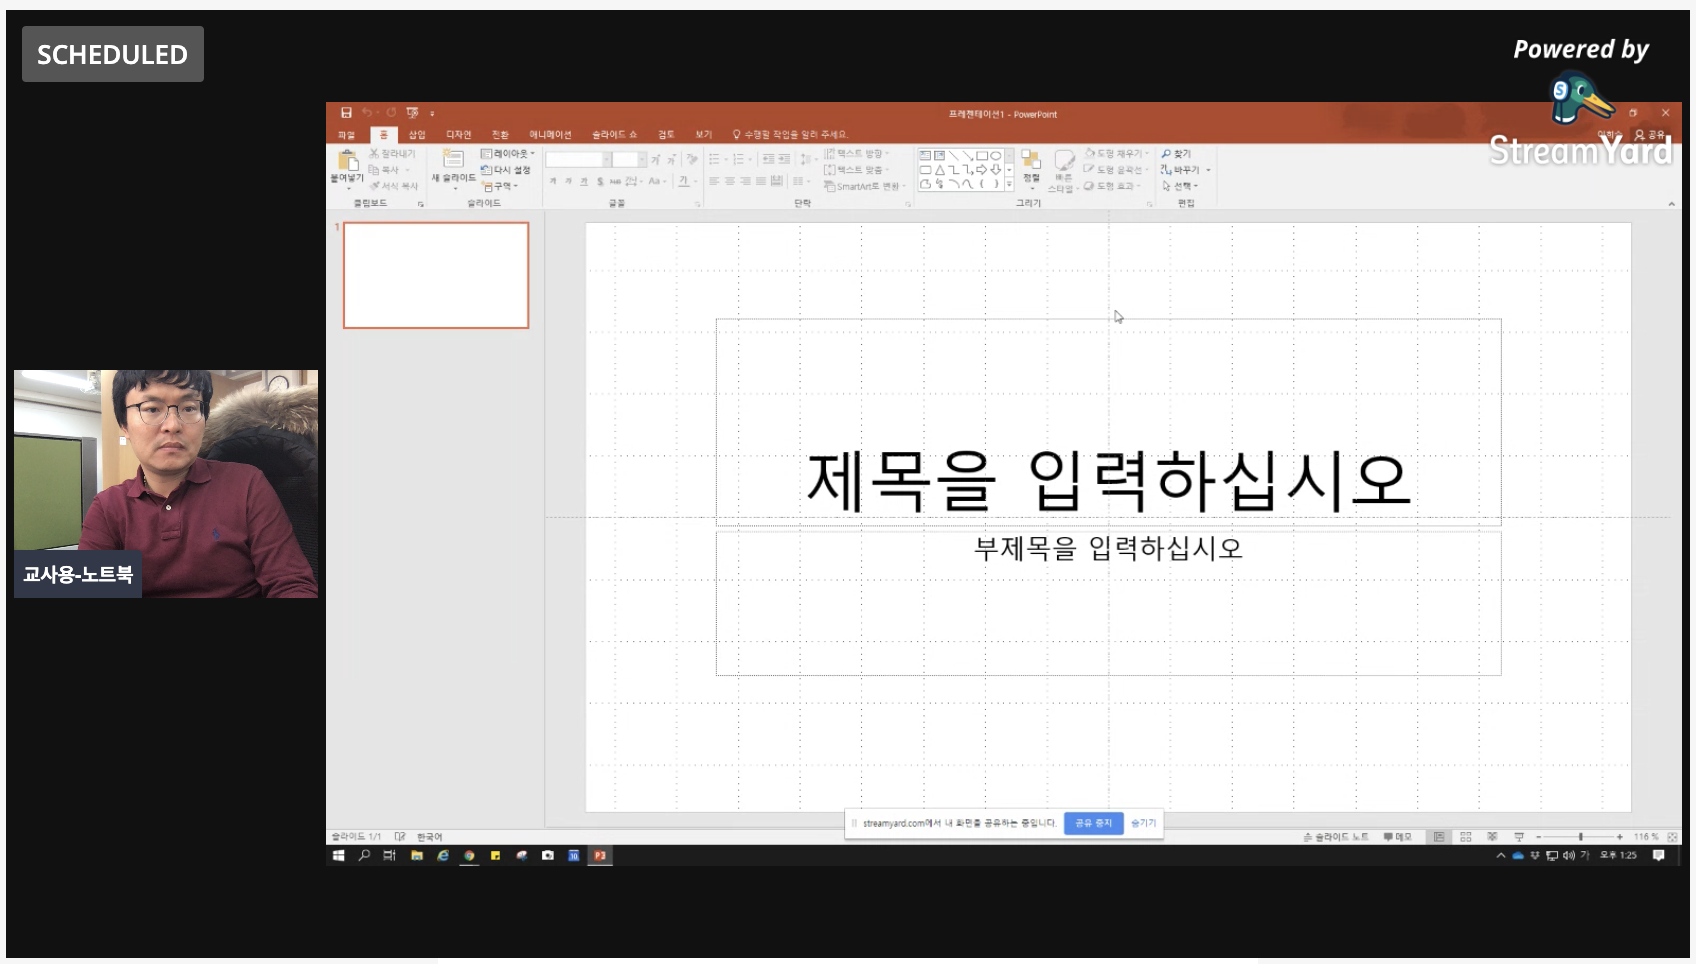Collapse the ribbon with the chevron arrow
Screen dimensions: 1696x964
(x=1671, y=204)
